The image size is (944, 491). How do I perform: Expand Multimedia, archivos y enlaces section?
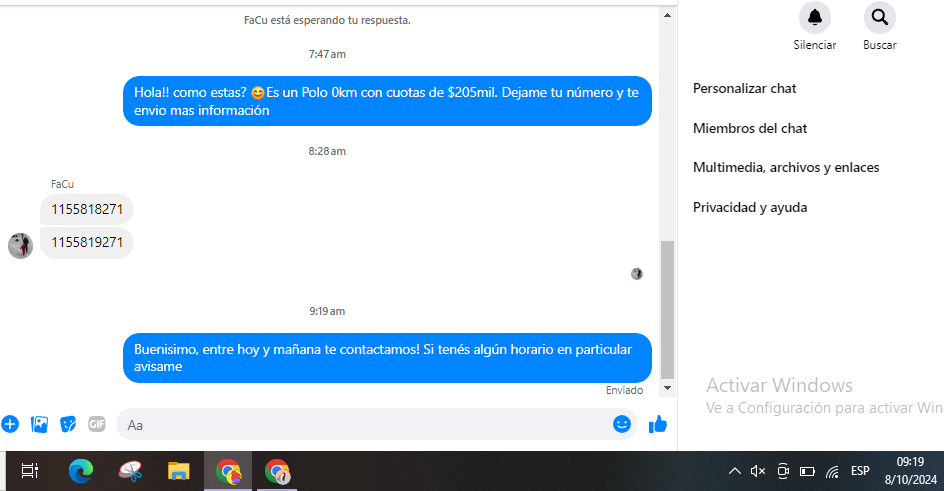tap(786, 167)
